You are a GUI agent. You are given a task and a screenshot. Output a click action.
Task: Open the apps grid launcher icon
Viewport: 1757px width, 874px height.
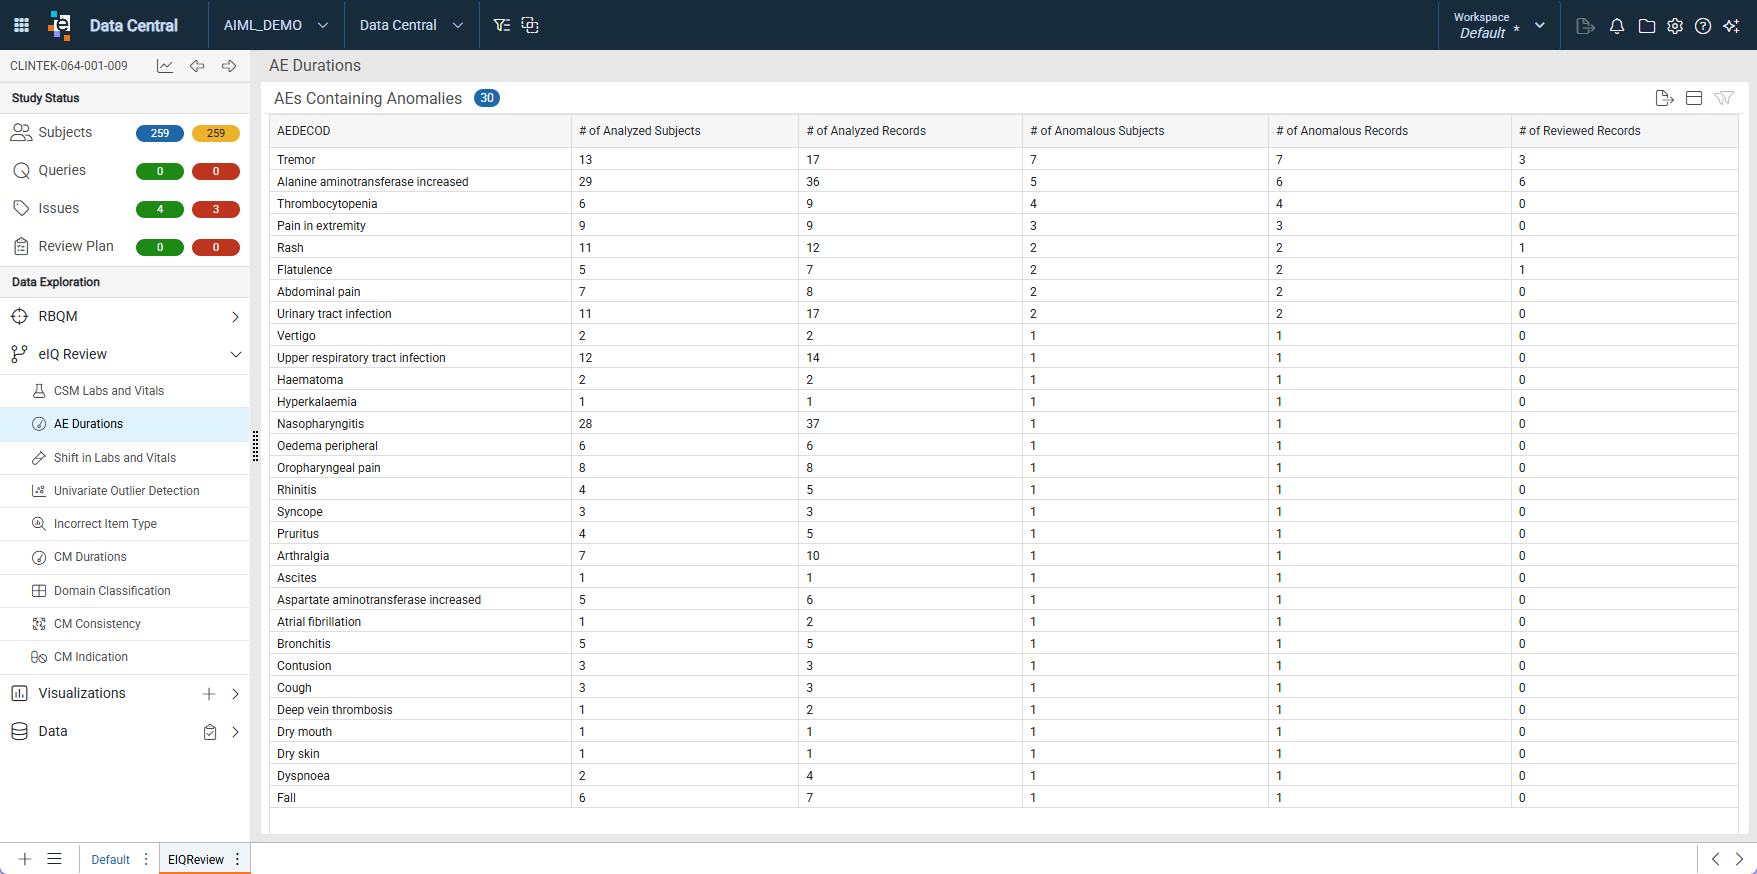21,25
